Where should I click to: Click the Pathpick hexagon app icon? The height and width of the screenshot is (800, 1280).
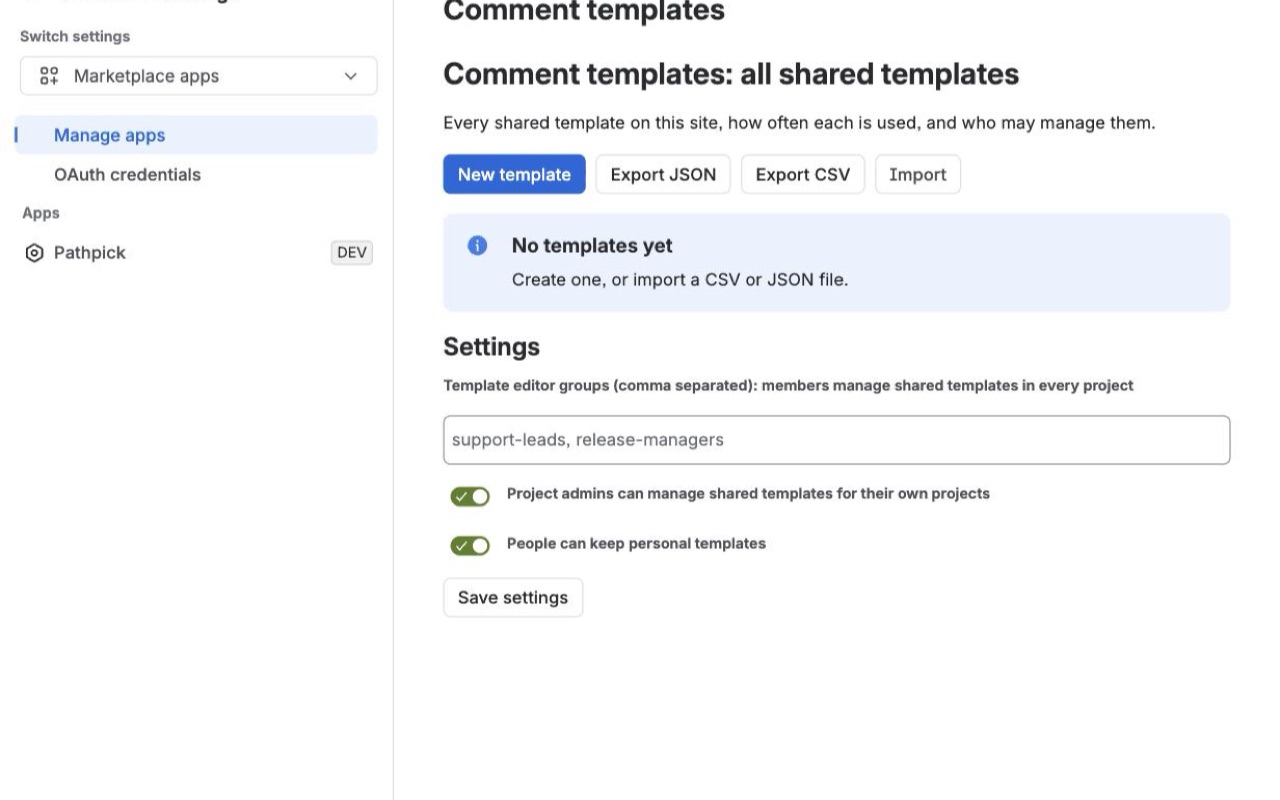click(x=34, y=253)
